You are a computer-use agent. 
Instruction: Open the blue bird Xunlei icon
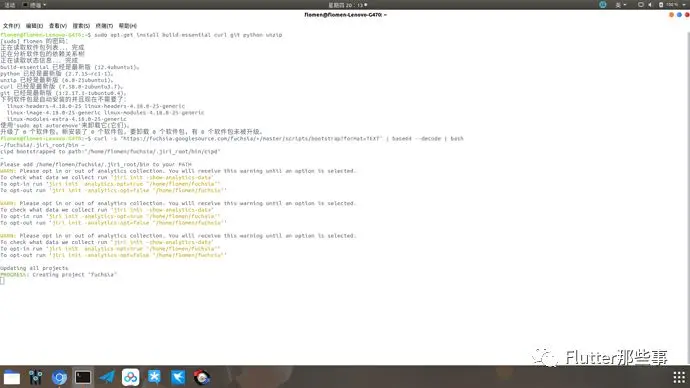178,377
